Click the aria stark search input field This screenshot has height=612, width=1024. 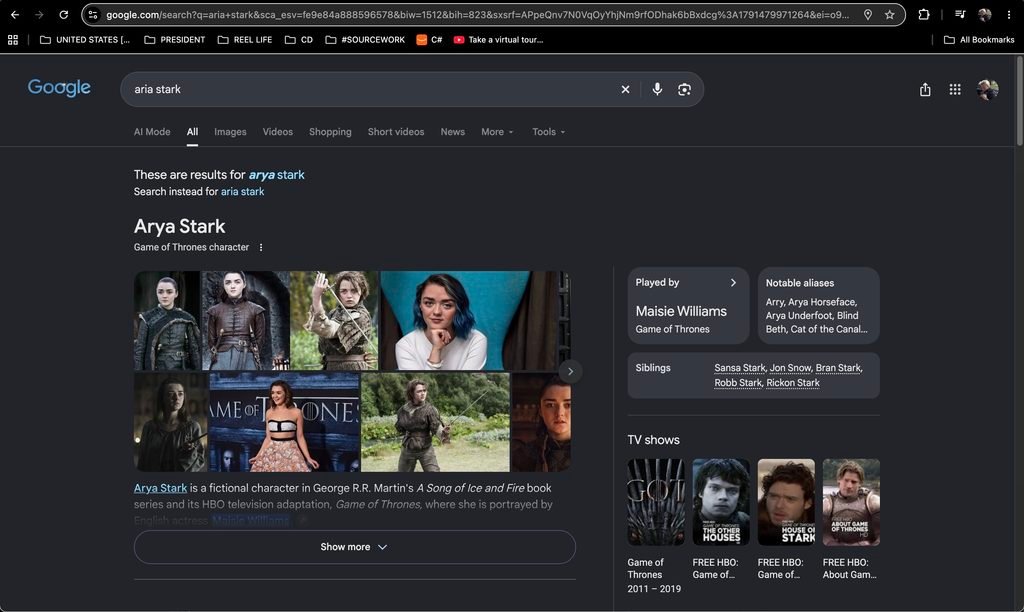pyautogui.click(x=372, y=89)
